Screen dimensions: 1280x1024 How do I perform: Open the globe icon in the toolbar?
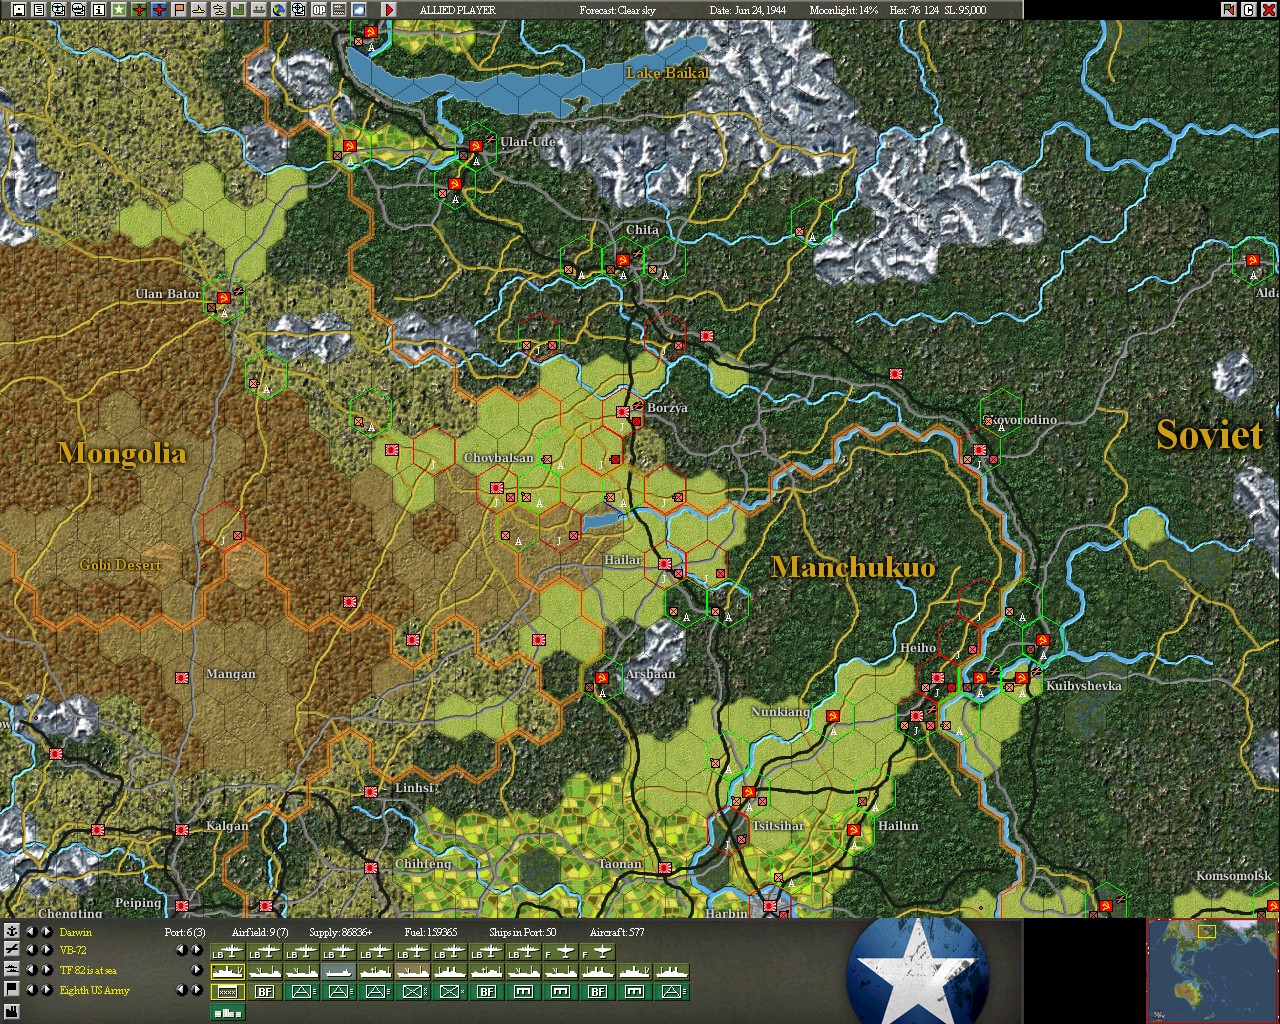click(x=279, y=10)
